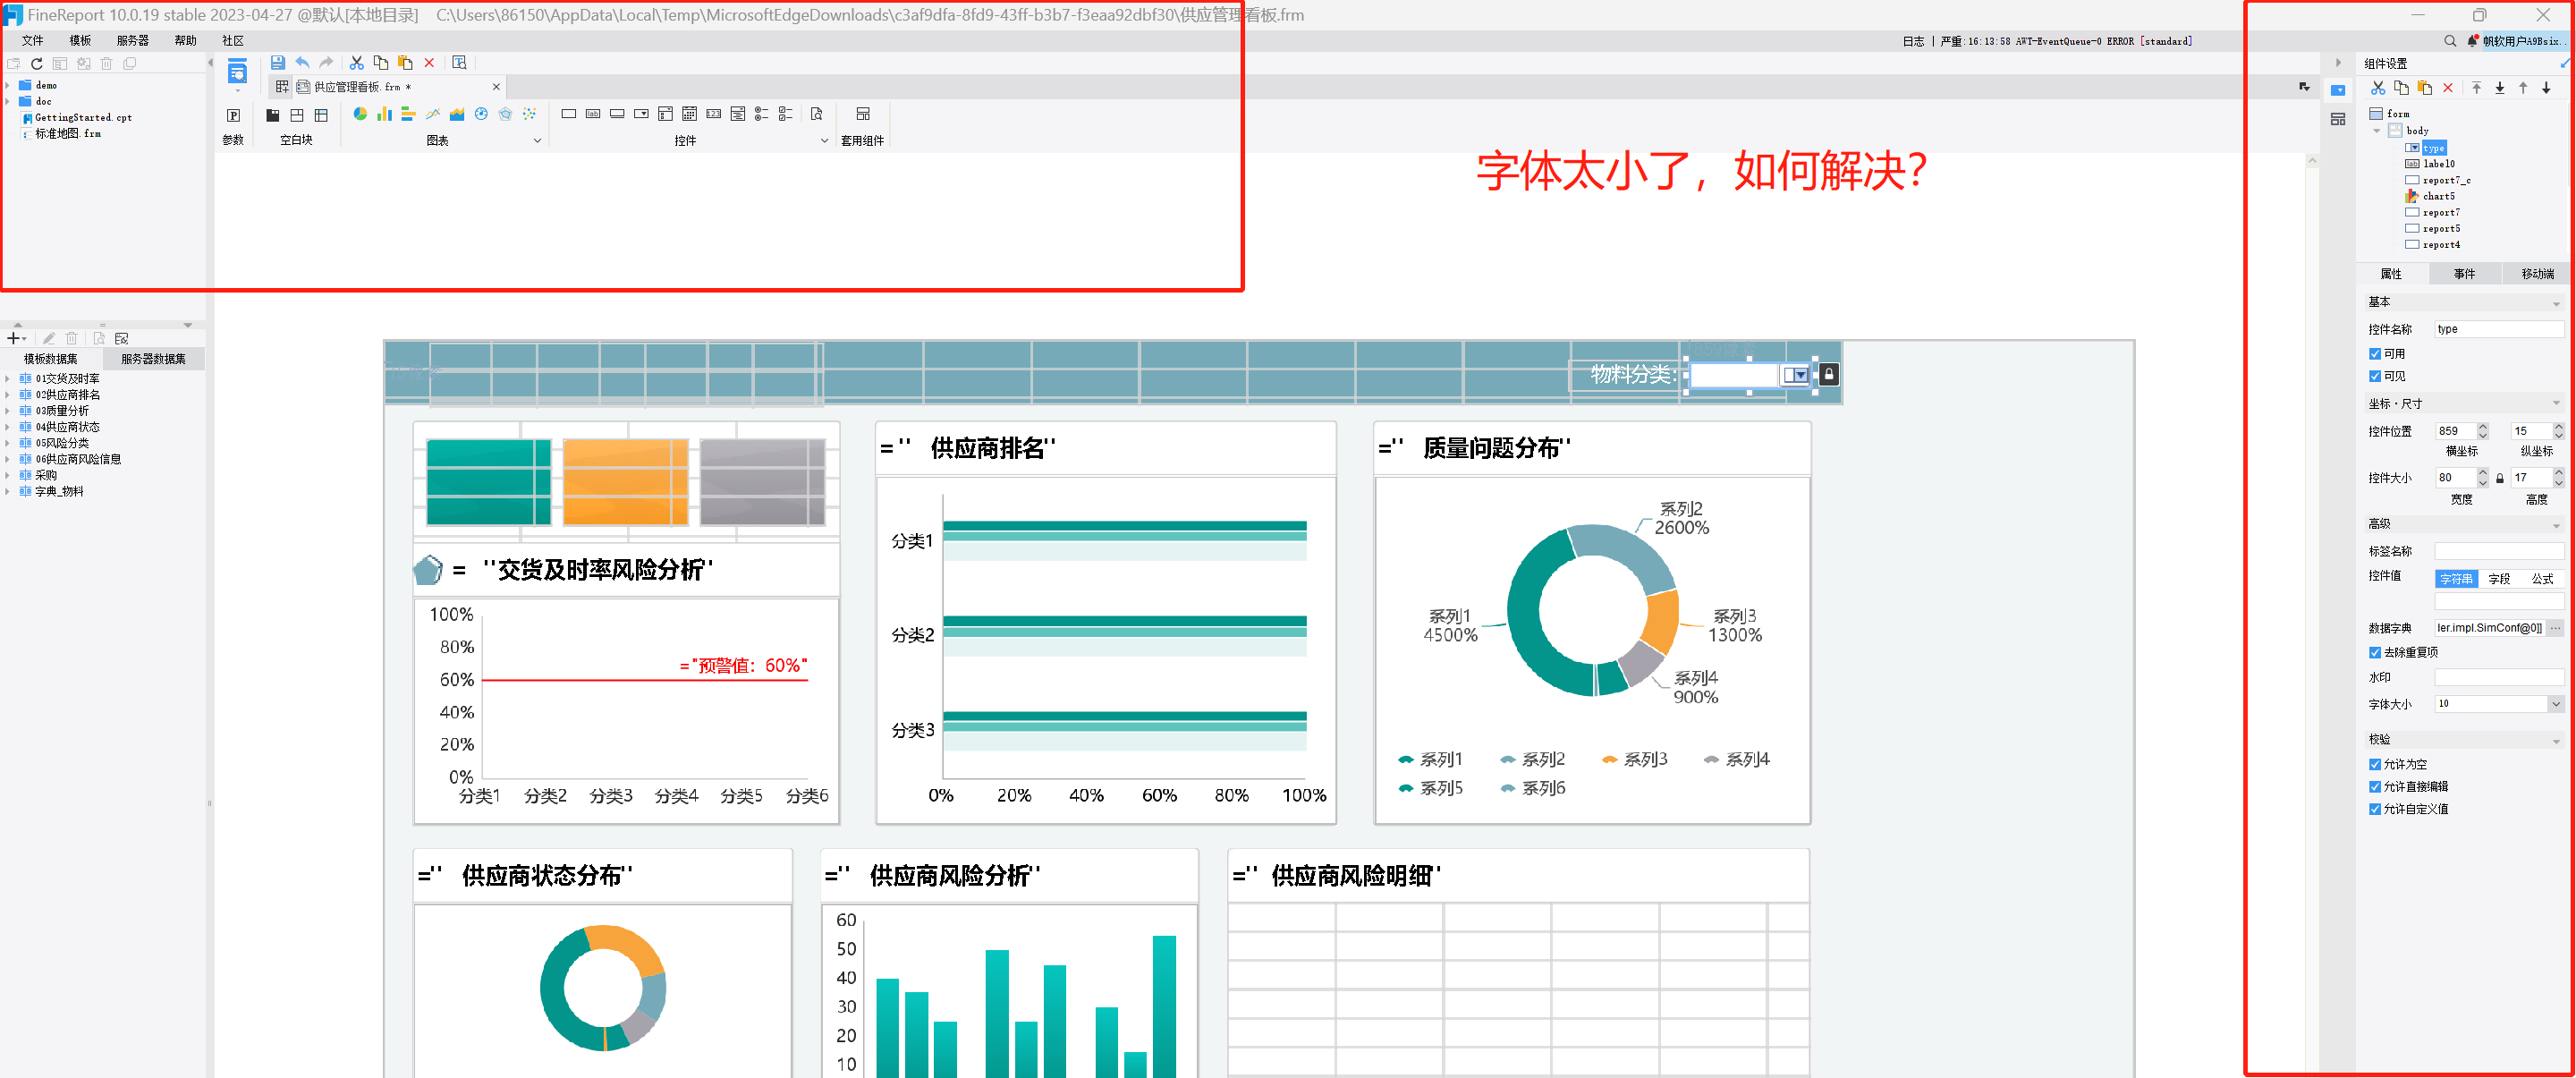
Task: Toggle the size aspect lock between width and height
Action: pyautogui.click(x=2500, y=478)
